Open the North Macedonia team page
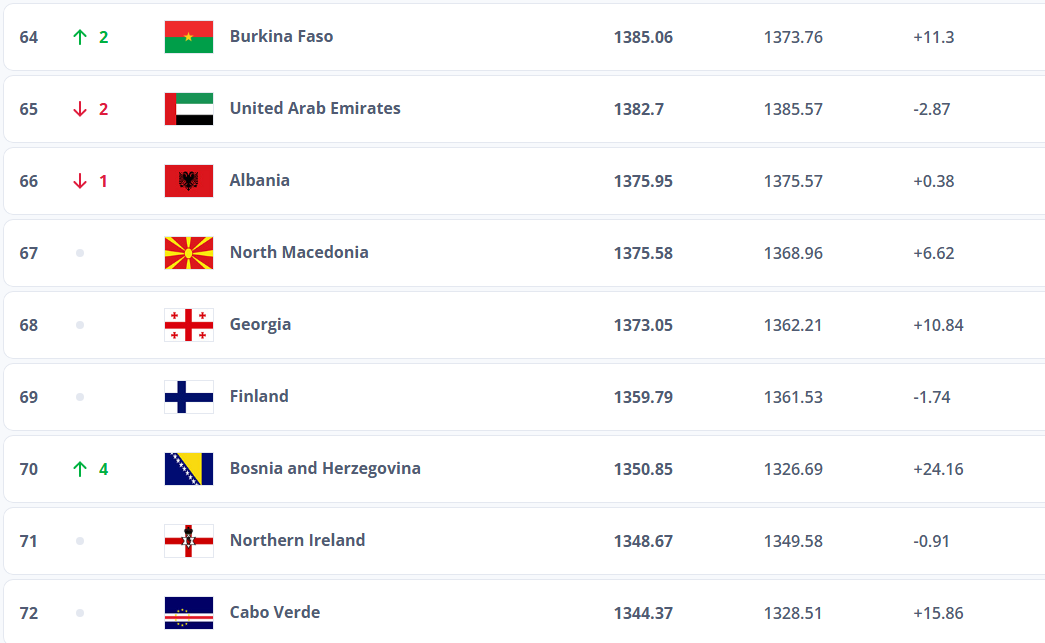 point(299,253)
